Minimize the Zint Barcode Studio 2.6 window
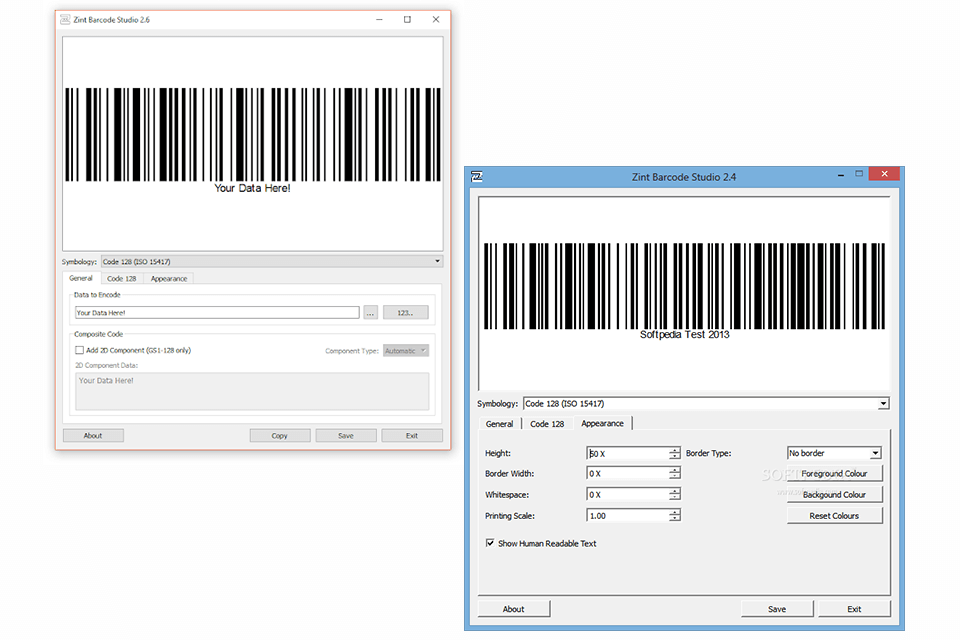Viewport: 960px width, 640px height. pyautogui.click(x=380, y=20)
